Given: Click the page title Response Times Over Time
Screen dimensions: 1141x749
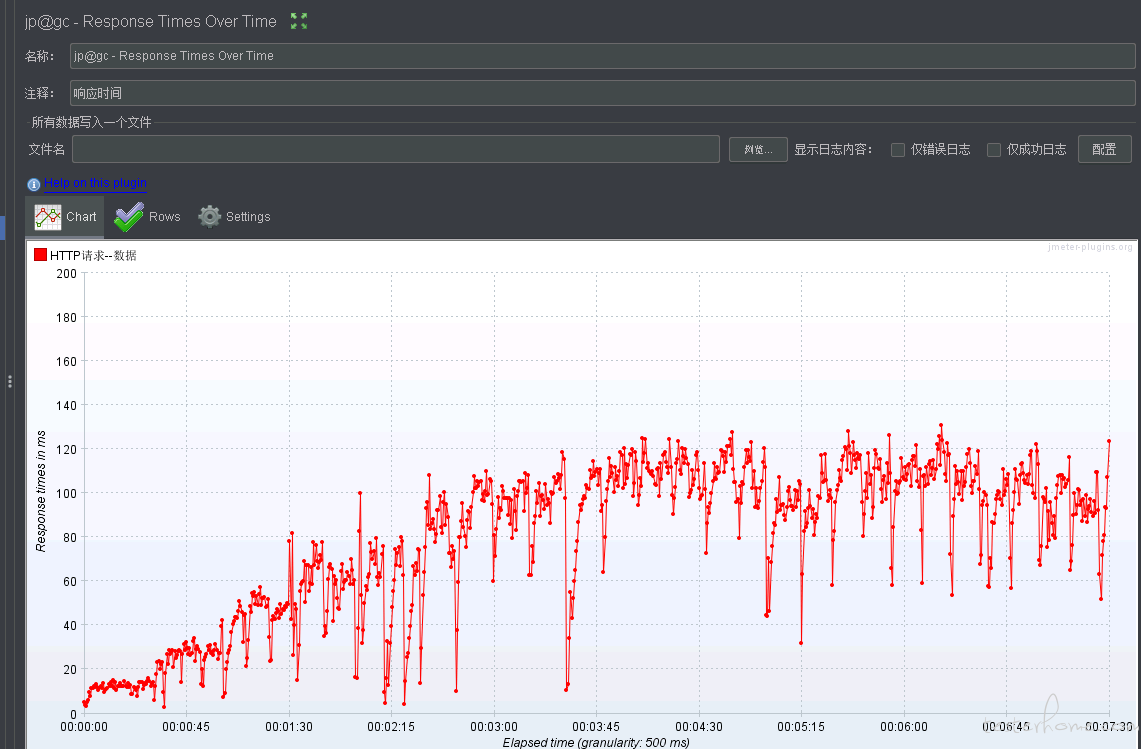Looking at the screenshot, I should tap(151, 22).
